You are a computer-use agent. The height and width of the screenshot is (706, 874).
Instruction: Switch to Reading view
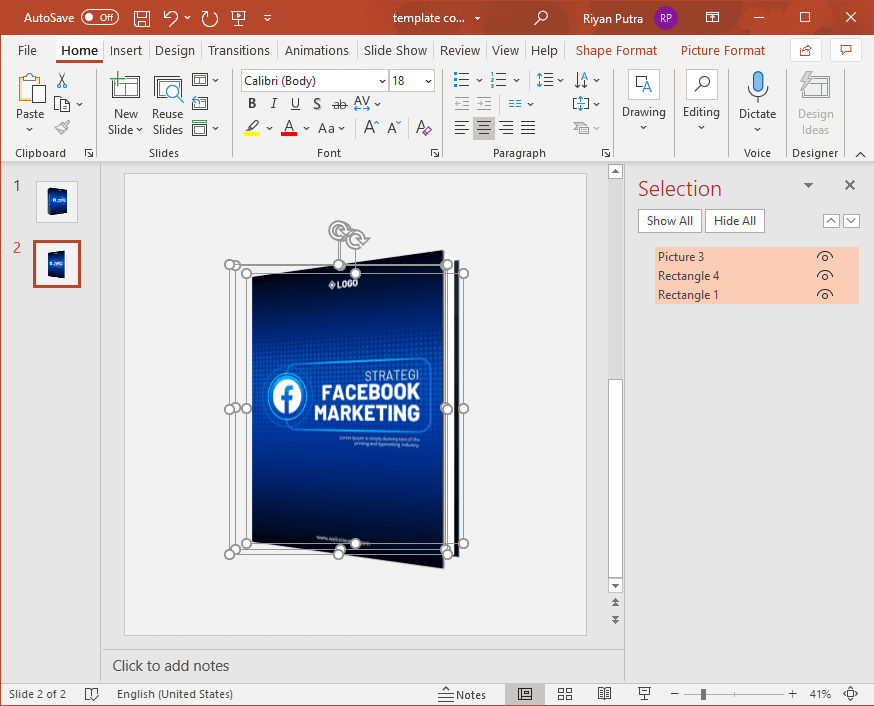click(604, 694)
